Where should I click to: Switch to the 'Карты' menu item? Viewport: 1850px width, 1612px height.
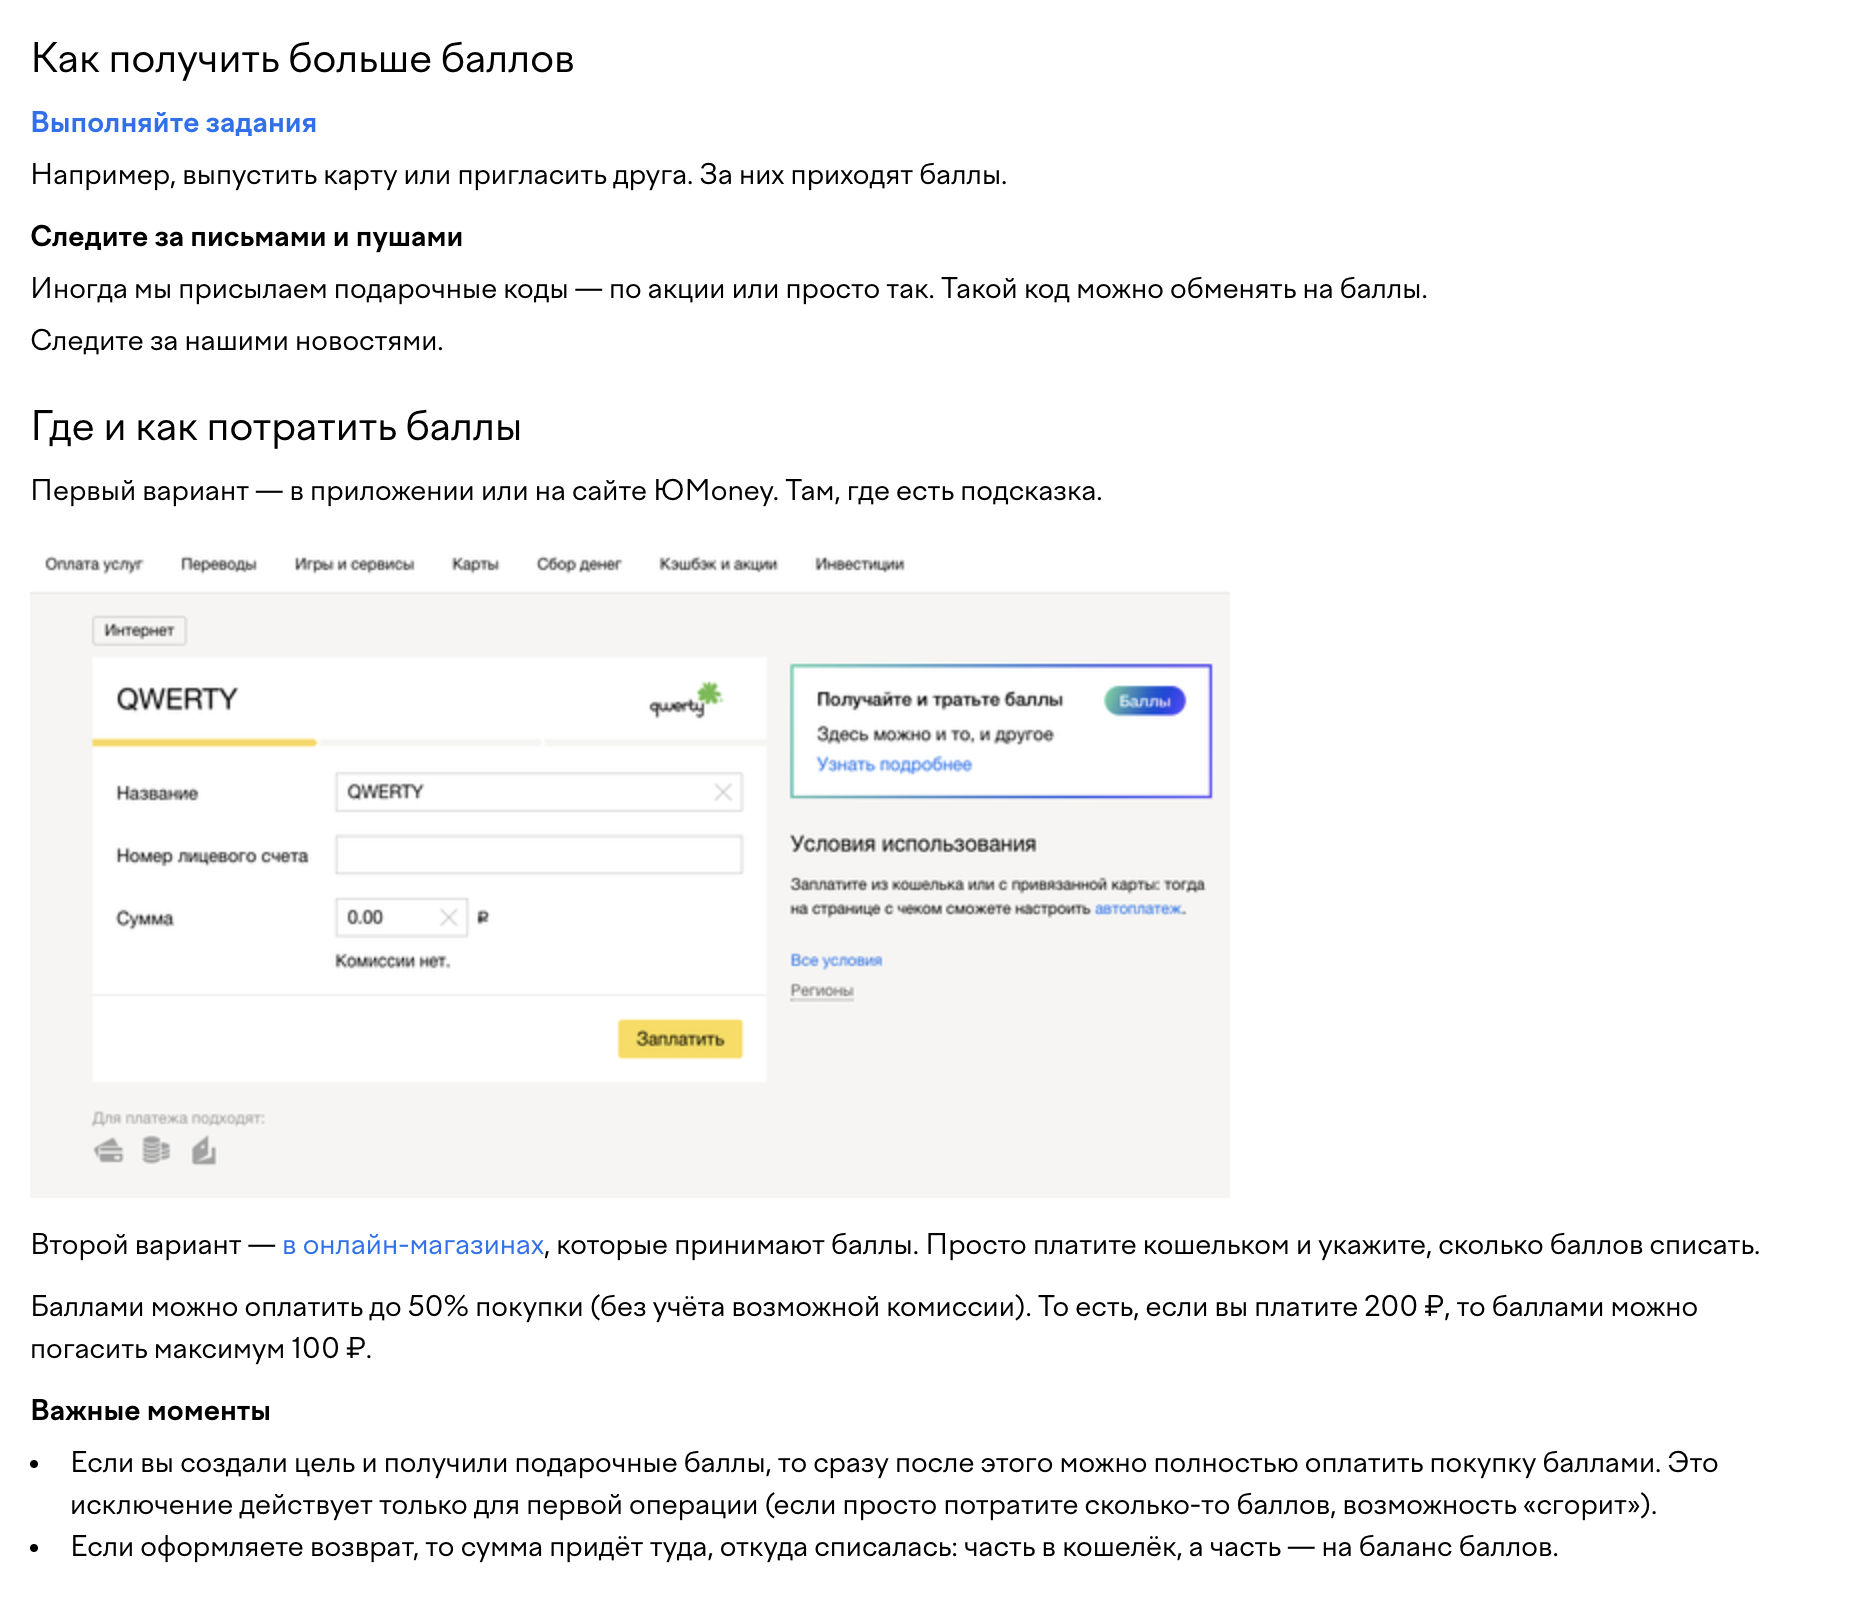(475, 564)
